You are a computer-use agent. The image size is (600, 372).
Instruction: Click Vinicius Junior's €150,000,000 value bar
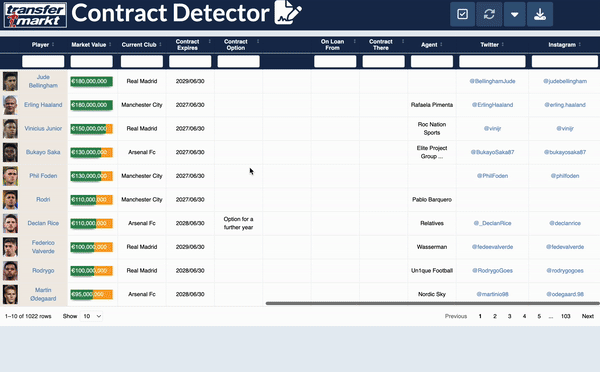[x=91, y=129]
